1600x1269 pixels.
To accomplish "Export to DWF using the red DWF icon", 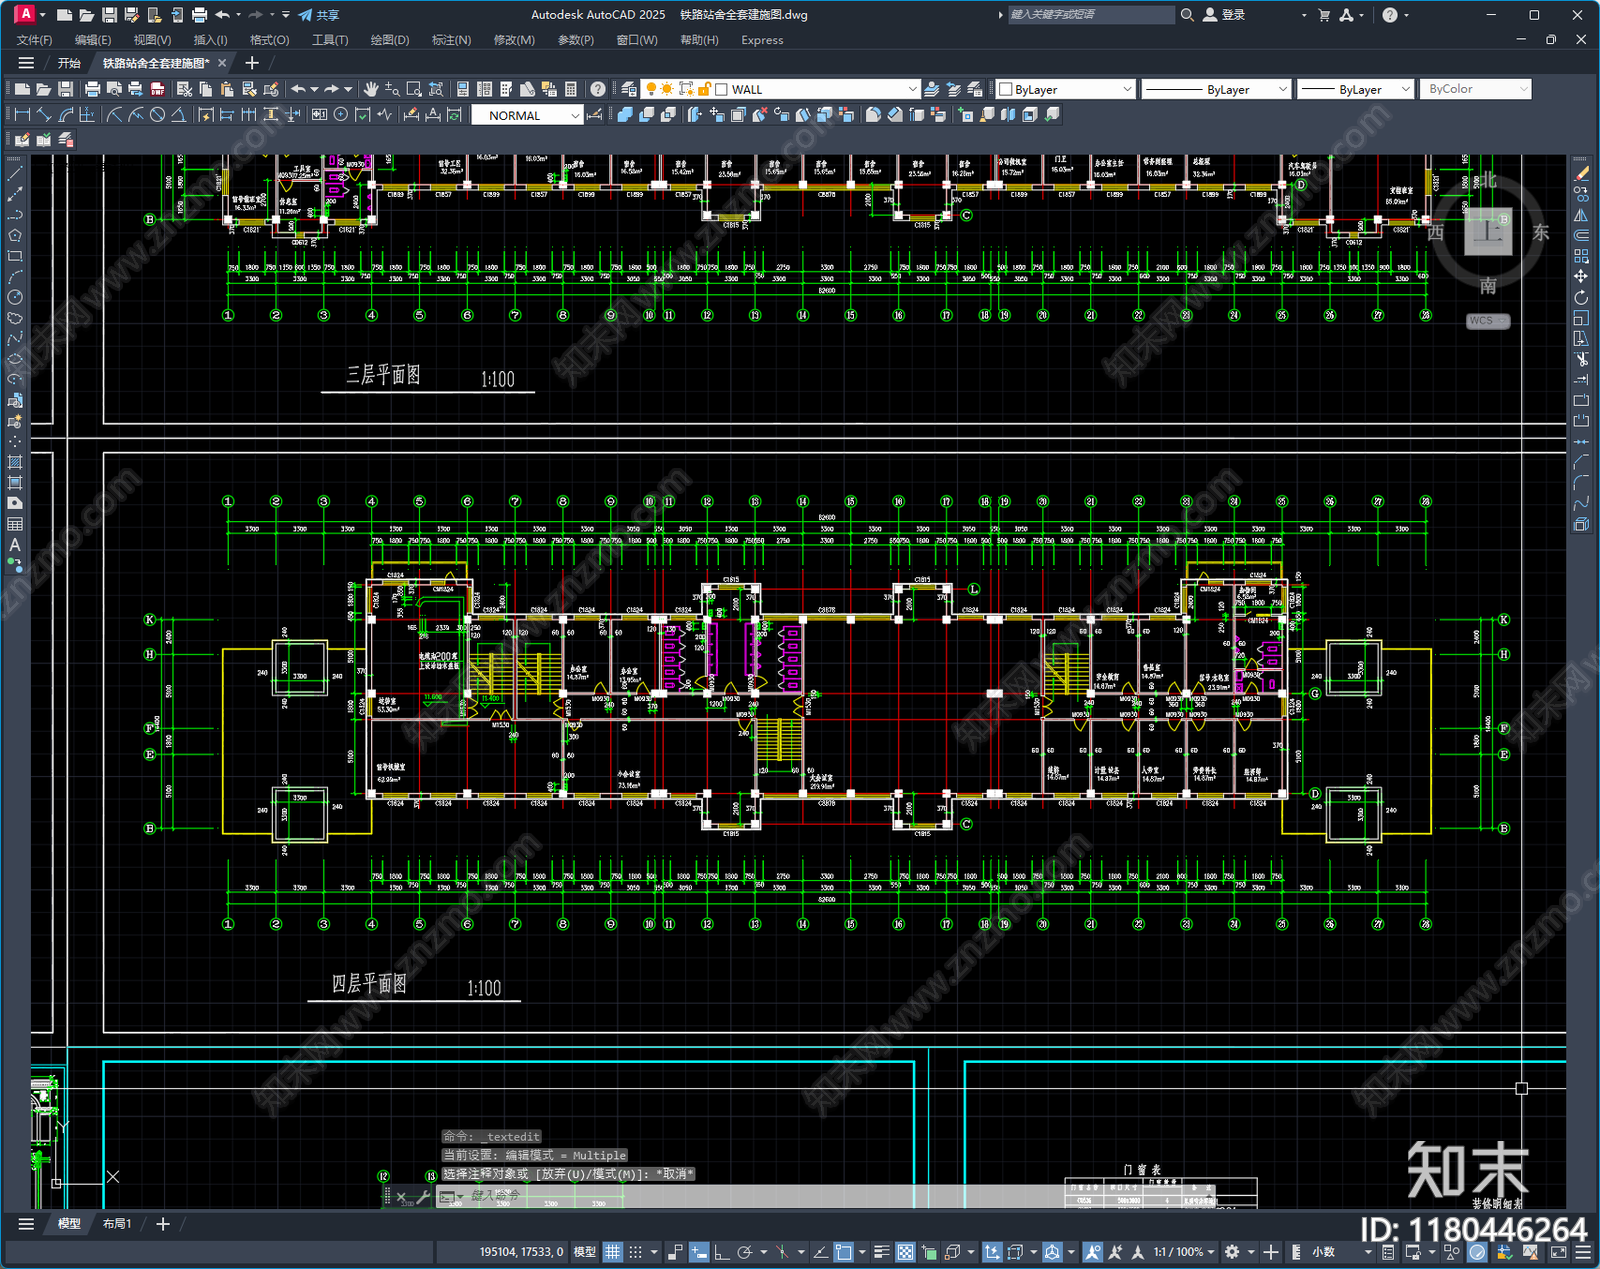I will point(158,89).
